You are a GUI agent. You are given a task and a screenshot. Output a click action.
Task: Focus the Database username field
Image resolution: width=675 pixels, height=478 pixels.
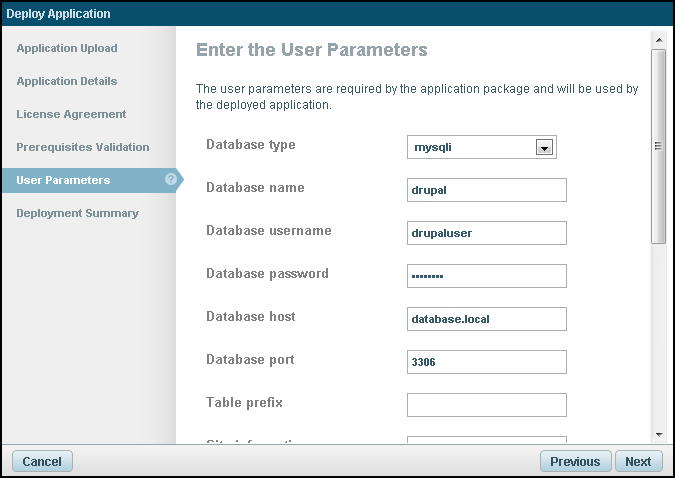486,233
